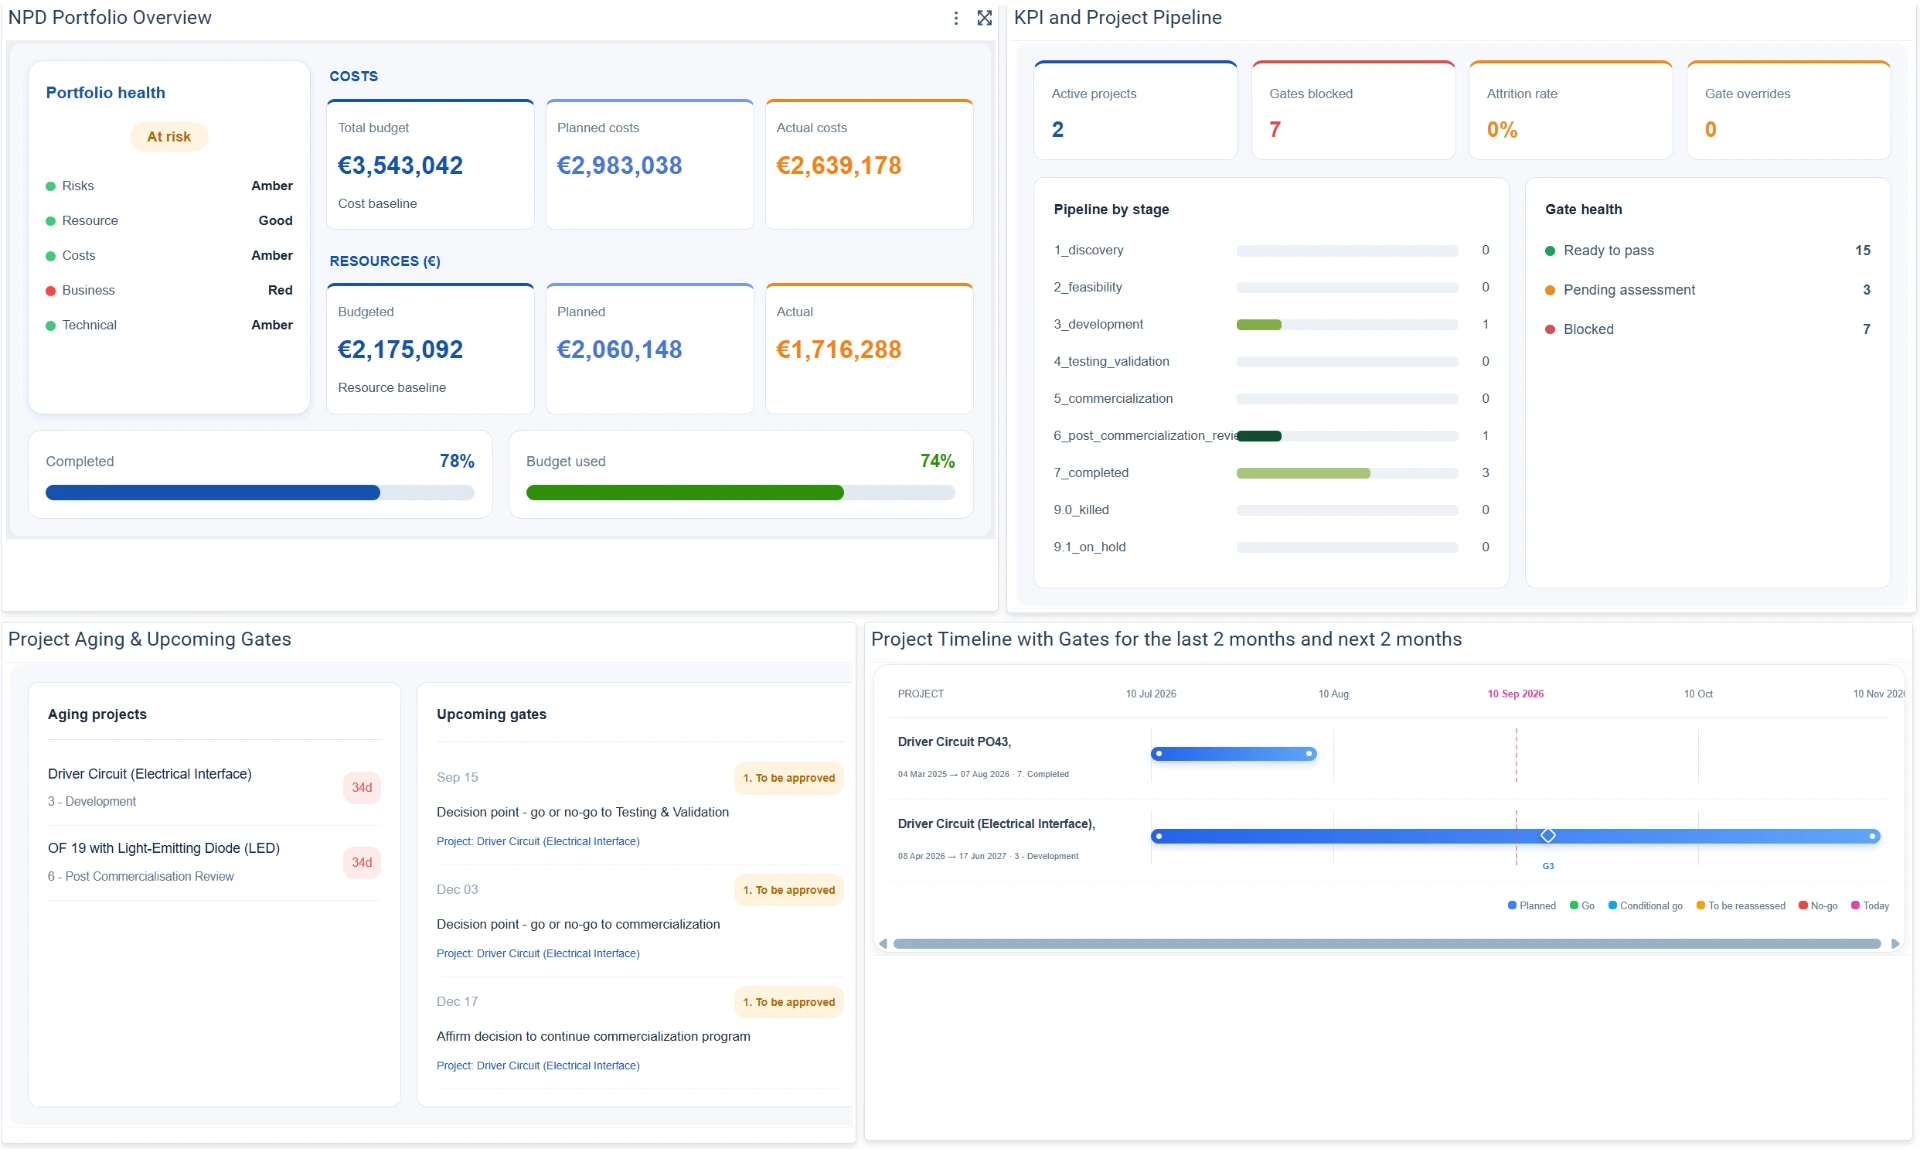Click the 6_post_commercialization_review pipeline bar
The width and height of the screenshot is (1920, 1149).
pyautogui.click(x=1347, y=436)
